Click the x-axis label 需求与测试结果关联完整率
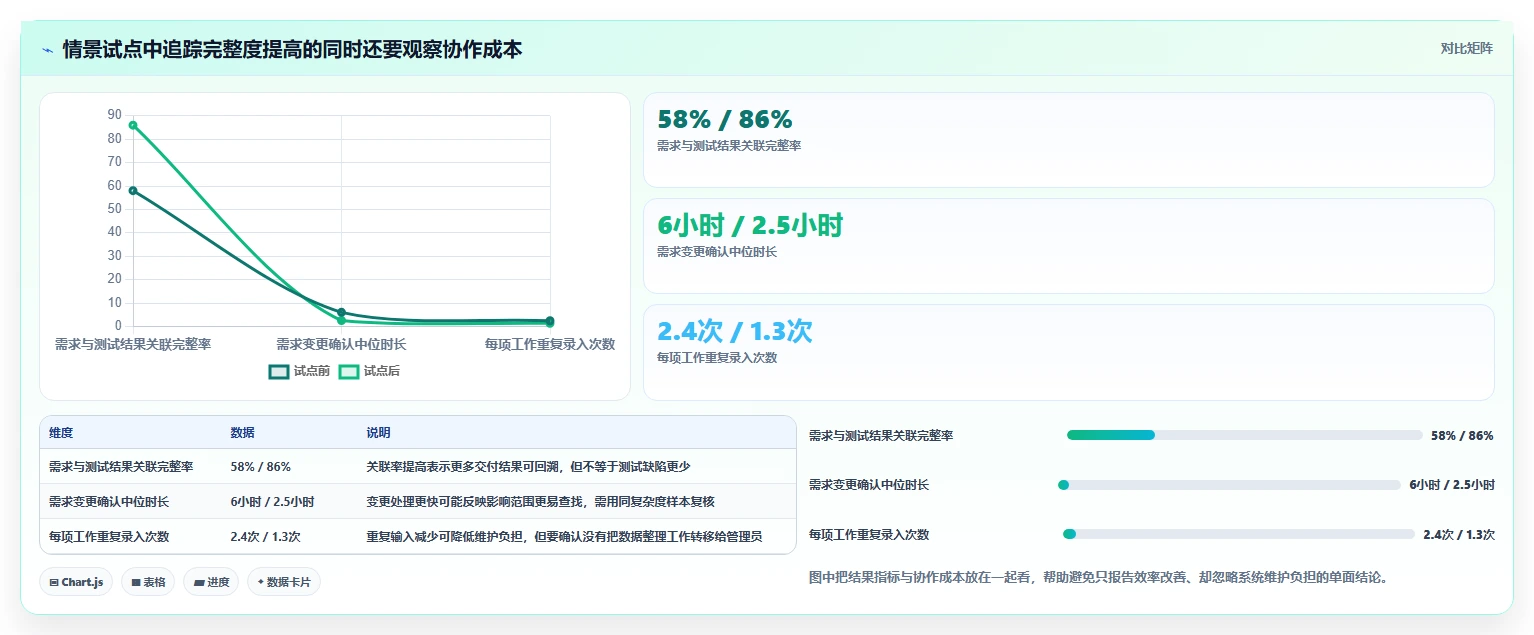Viewport: 1534px width, 635px height. point(133,344)
